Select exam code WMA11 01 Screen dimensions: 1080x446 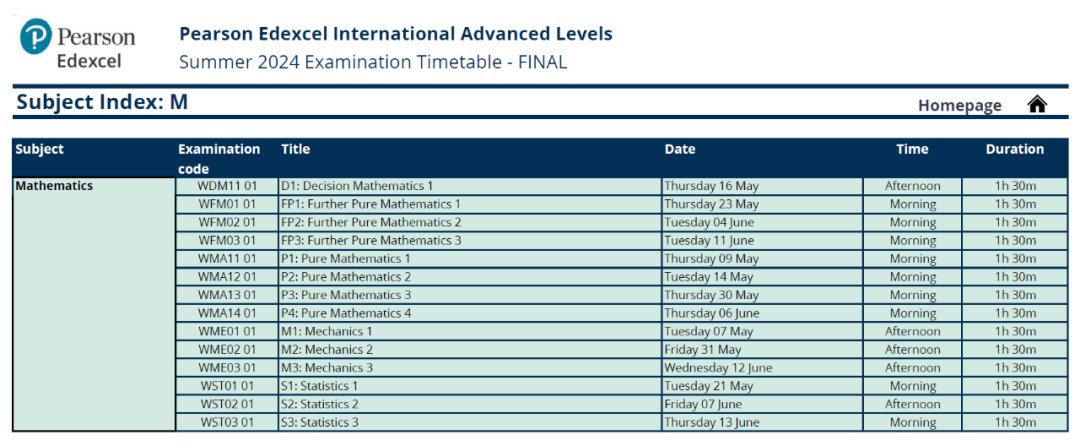(x=227, y=259)
